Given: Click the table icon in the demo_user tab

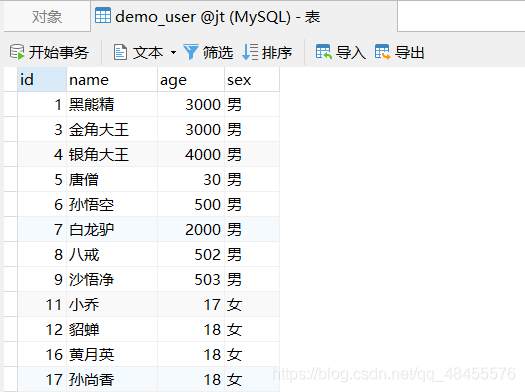Looking at the screenshot, I should [103, 16].
